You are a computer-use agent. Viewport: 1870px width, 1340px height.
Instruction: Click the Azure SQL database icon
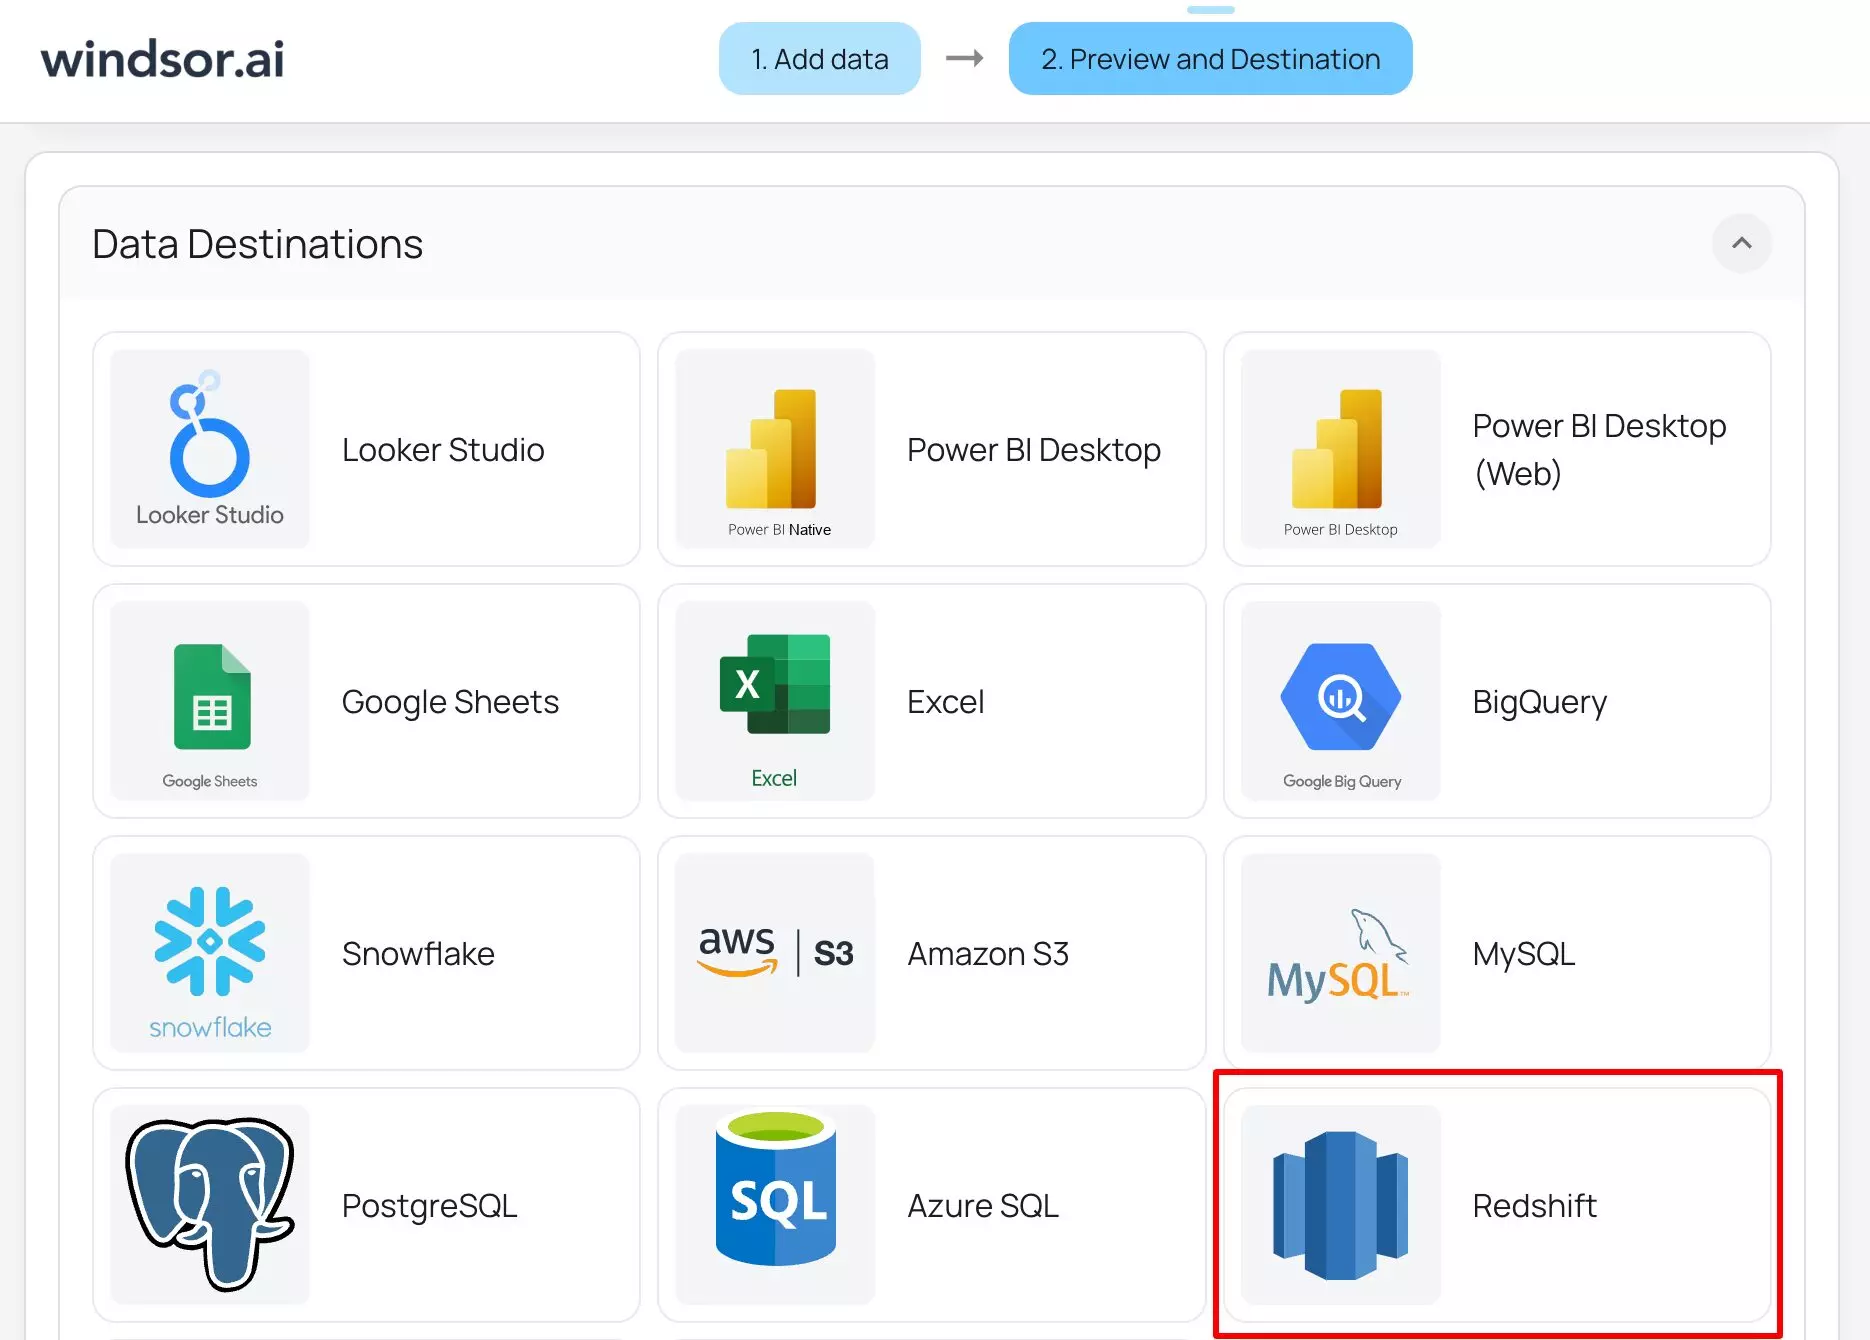tap(775, 1204)
